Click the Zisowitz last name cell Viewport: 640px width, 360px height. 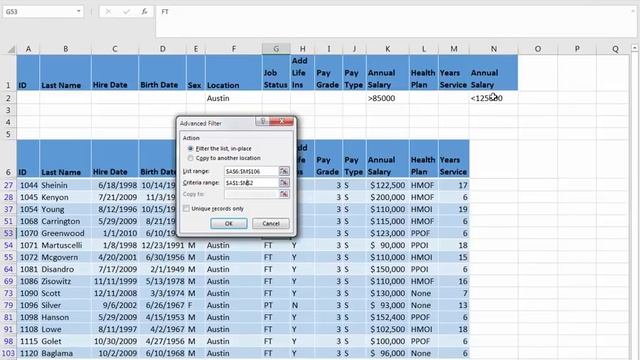(65, 281)
